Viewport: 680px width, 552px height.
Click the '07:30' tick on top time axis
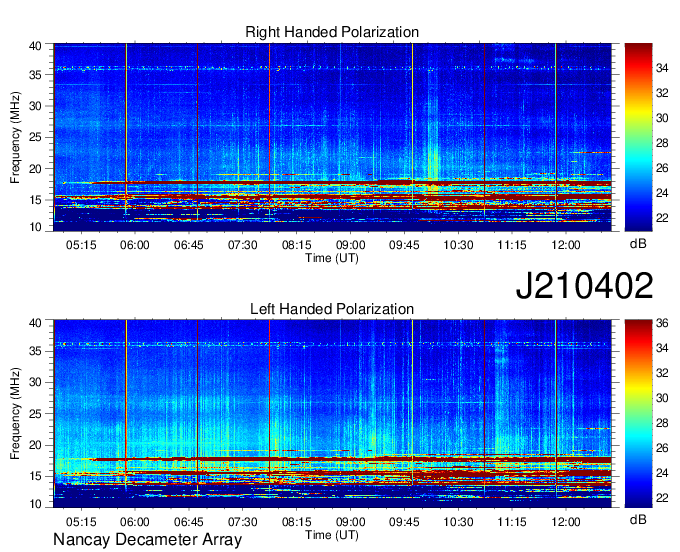[x=242, y=245]
